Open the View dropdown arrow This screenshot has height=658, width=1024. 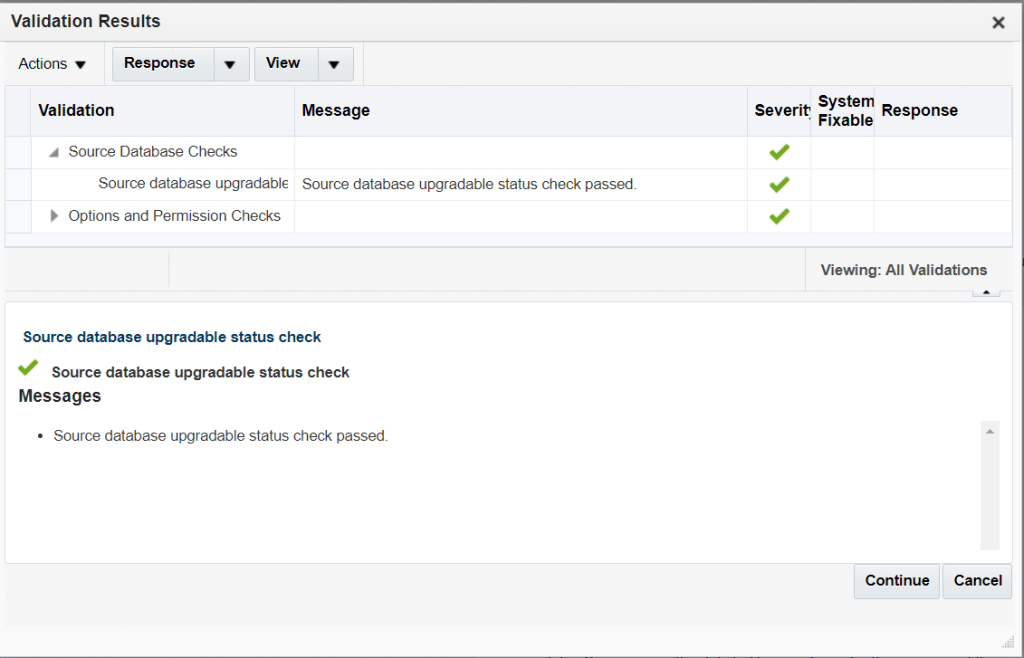(334, 64)
